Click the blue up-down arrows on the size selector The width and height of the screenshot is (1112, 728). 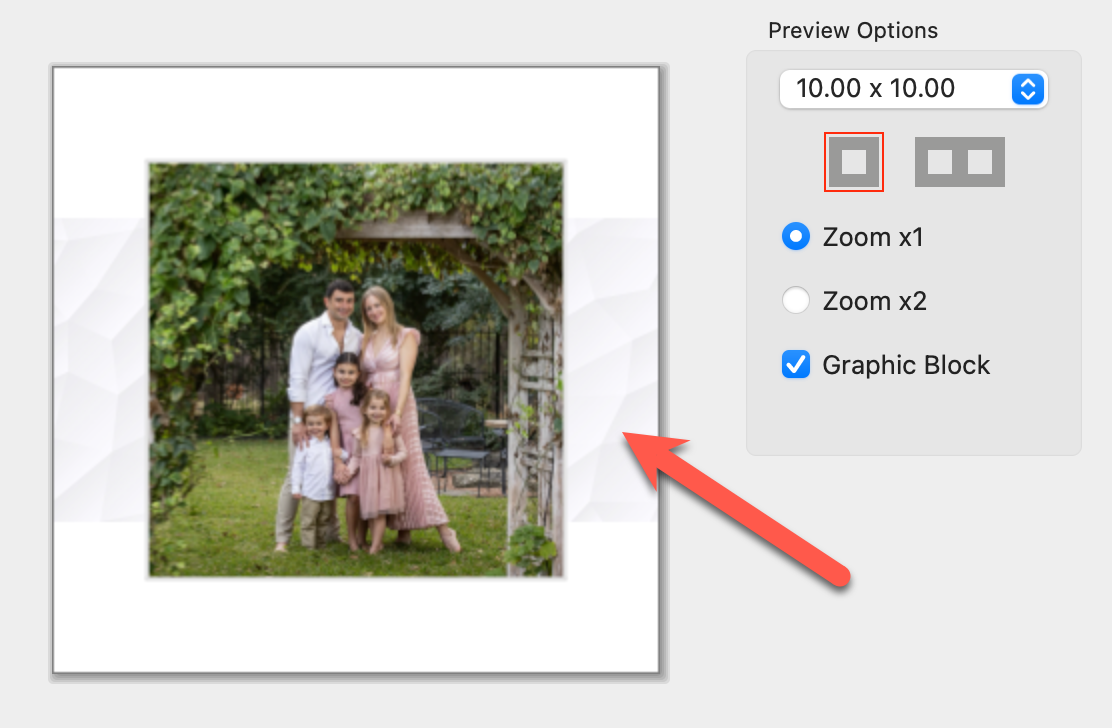coord(1027,89)
